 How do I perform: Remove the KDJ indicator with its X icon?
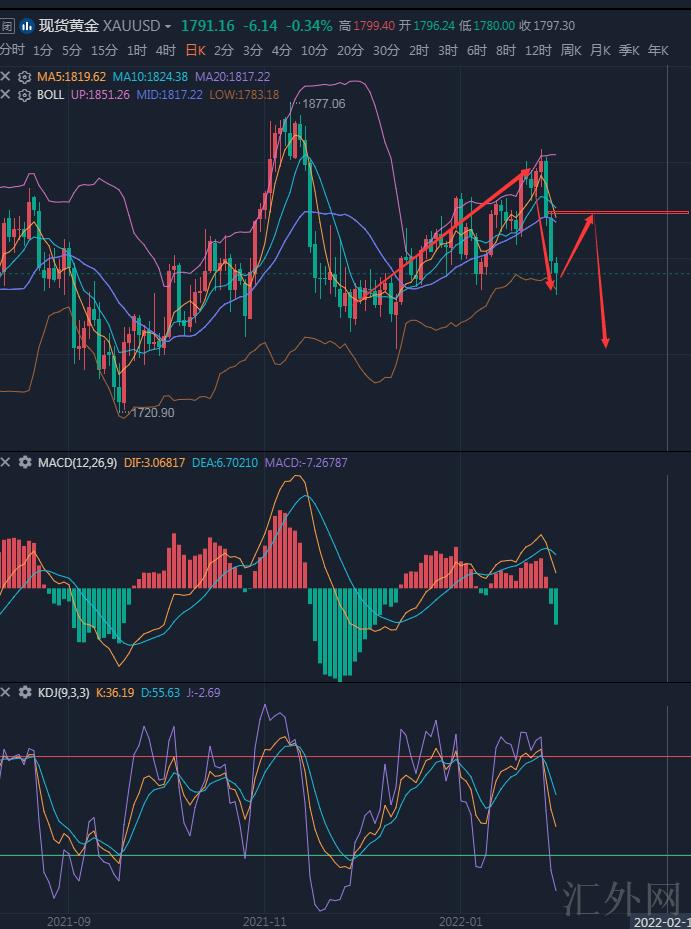tap(6, 692)
